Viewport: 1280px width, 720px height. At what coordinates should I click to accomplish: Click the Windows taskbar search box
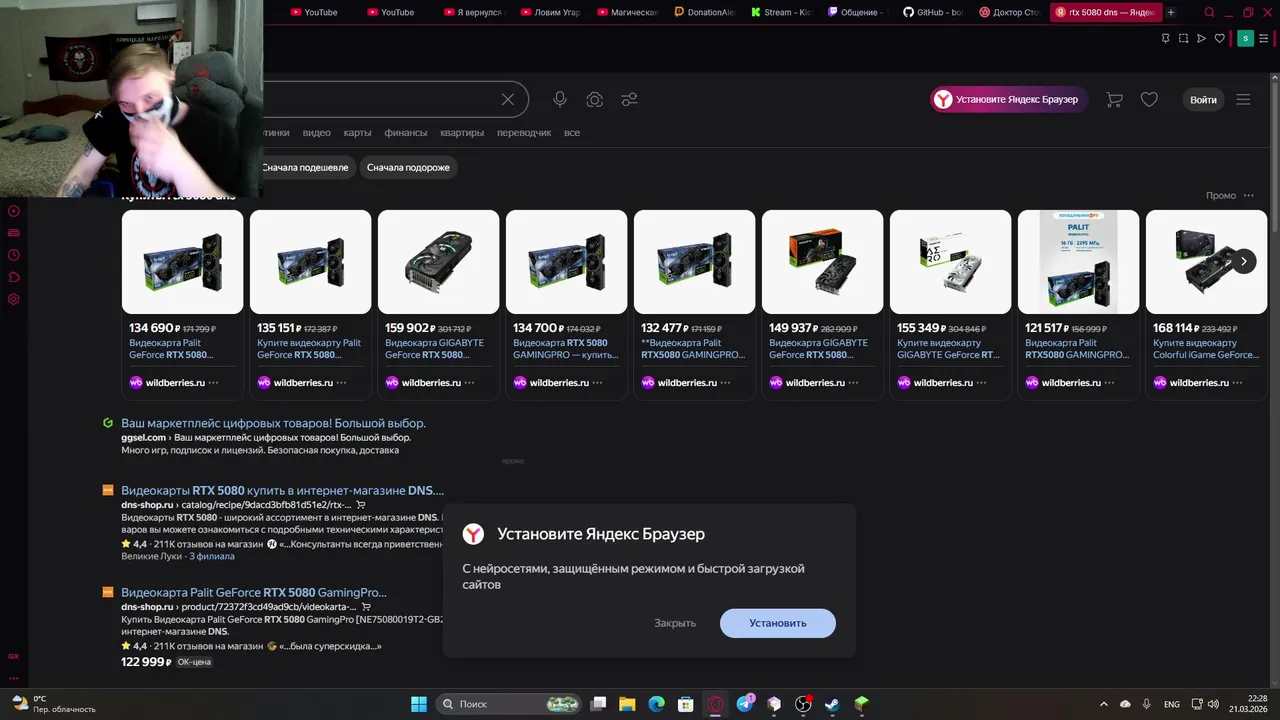(x=509, y=704)
